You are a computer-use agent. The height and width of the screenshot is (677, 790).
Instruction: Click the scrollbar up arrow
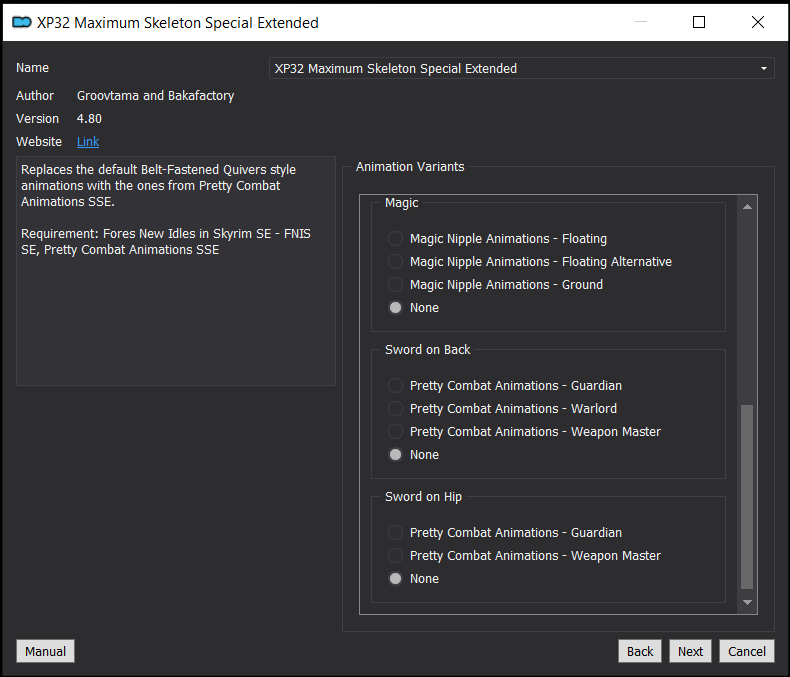[x=748, y=207]
